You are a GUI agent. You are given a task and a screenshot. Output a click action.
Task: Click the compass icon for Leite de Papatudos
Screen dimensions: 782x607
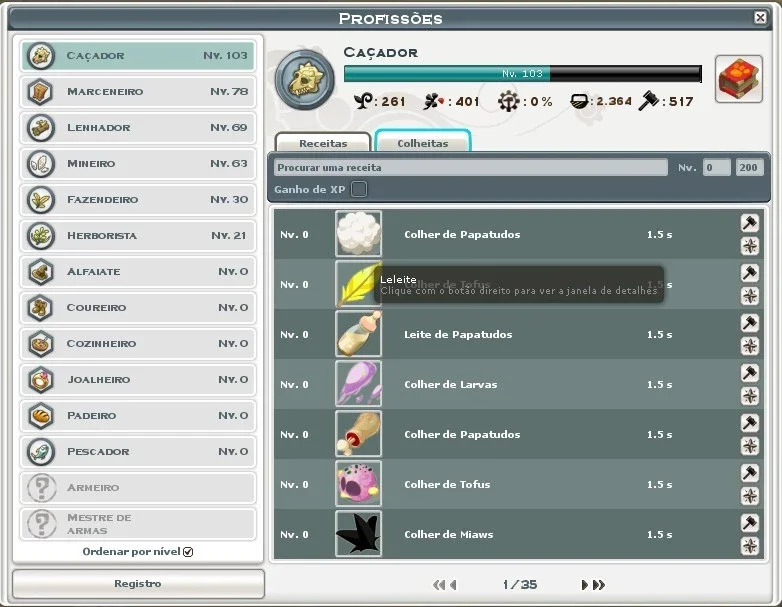point(750,346)
